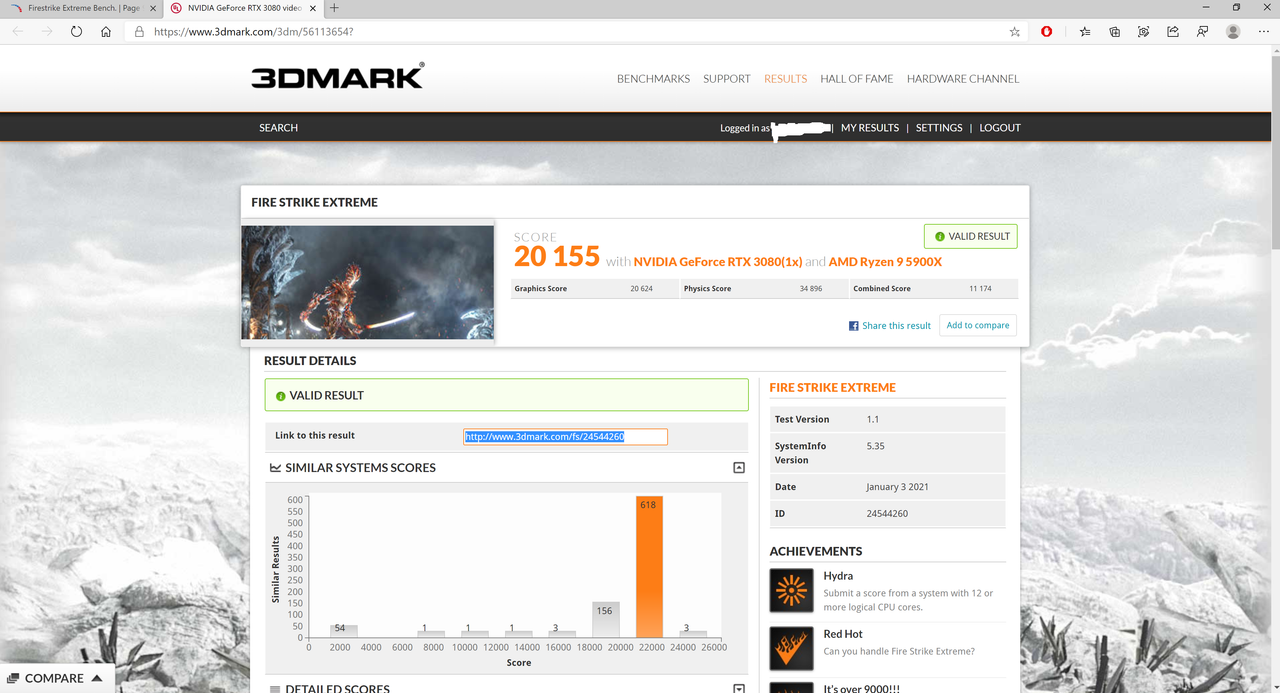
Task: Go back using browser back arrow
Action: 17,32
